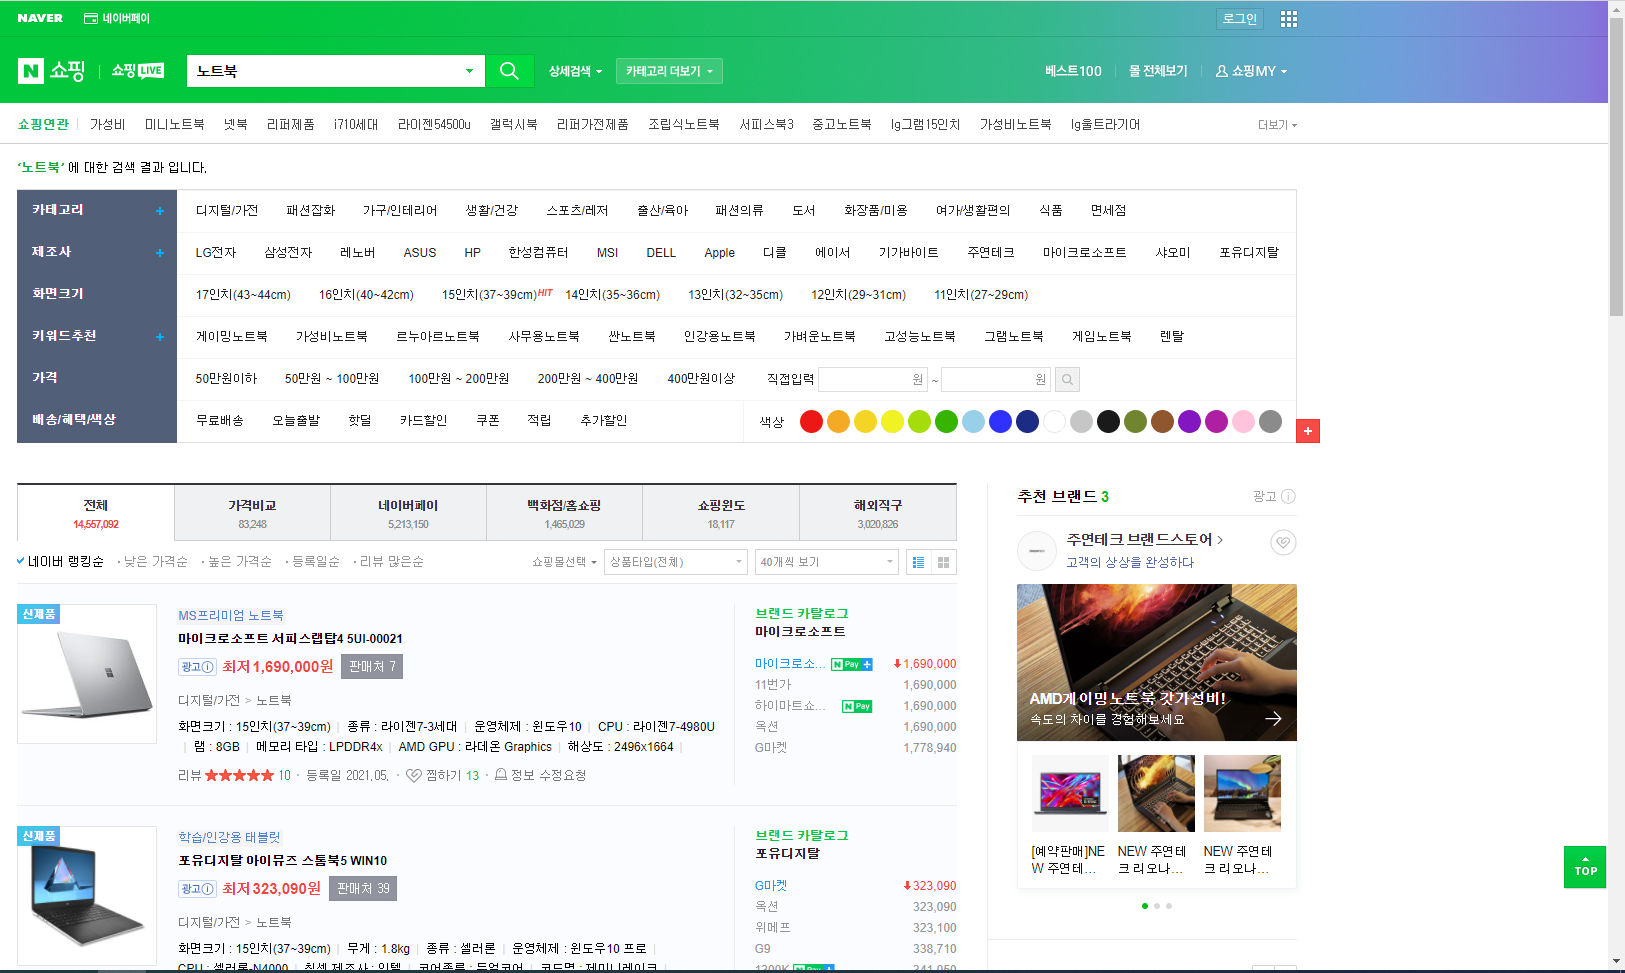Switch to 백화점/홈쇼핑 tab

click(564, 513)
